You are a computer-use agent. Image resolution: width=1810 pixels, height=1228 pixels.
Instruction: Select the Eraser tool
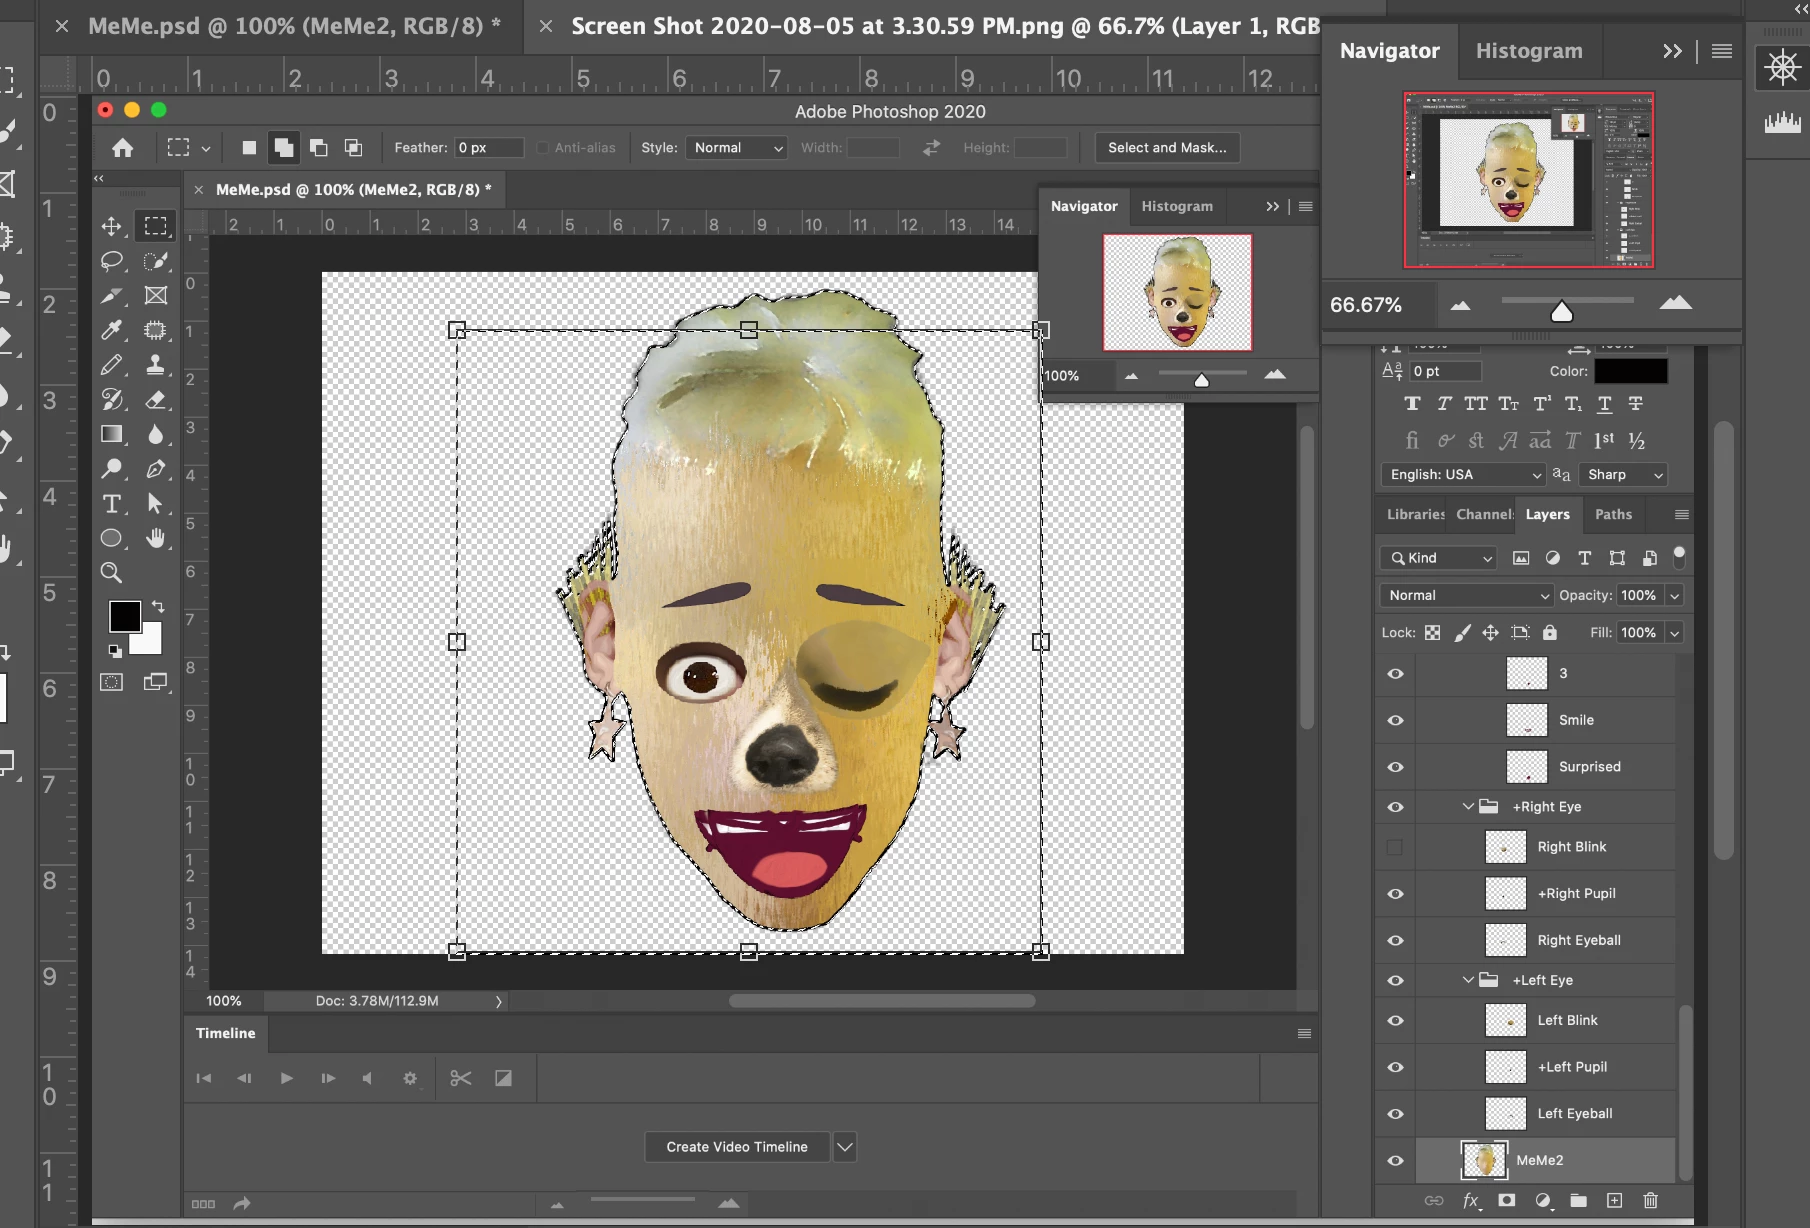click(x=155, y=400)
